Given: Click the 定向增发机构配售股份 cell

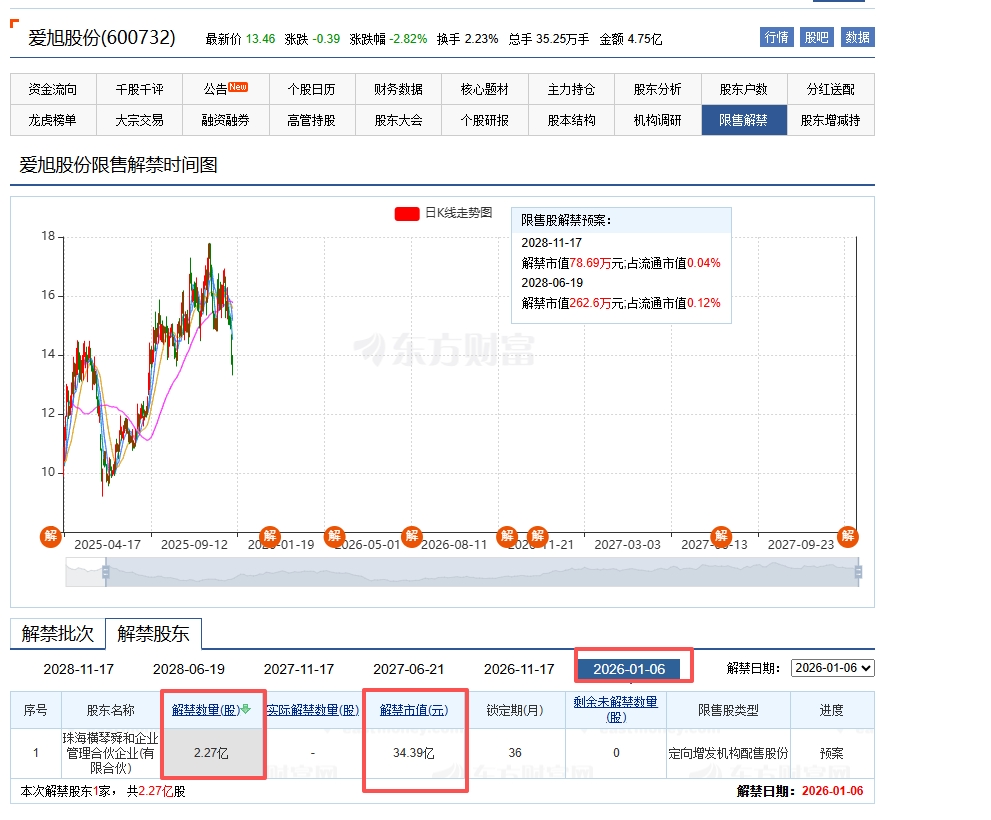Looking at the screenshot, I should (x=728, y=753).
